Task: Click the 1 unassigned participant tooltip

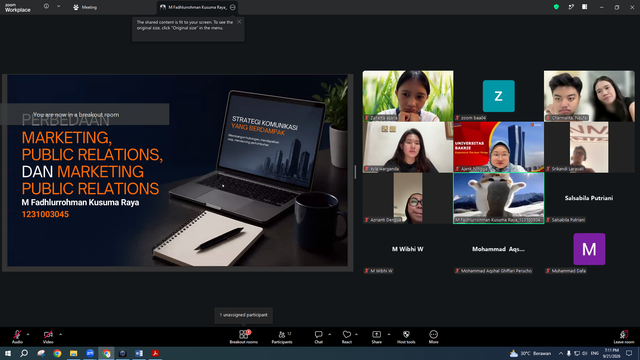Action: pyautogui.click(x=244, y=315)
